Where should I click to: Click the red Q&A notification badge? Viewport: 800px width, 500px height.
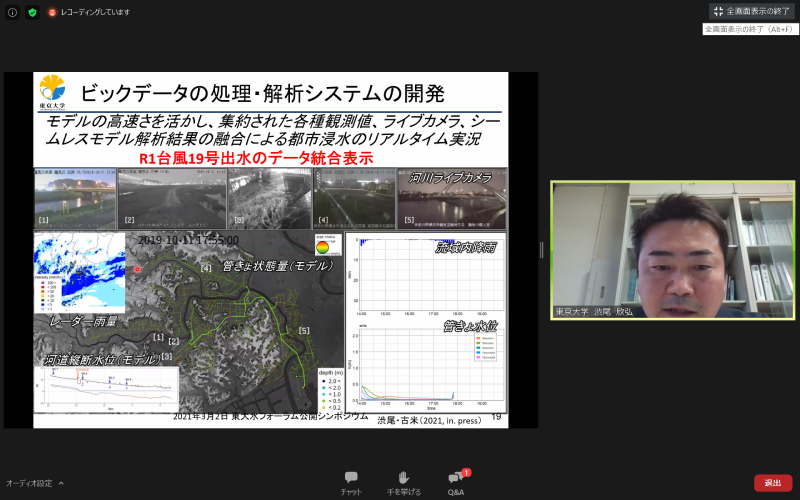[x=466, y=472]
